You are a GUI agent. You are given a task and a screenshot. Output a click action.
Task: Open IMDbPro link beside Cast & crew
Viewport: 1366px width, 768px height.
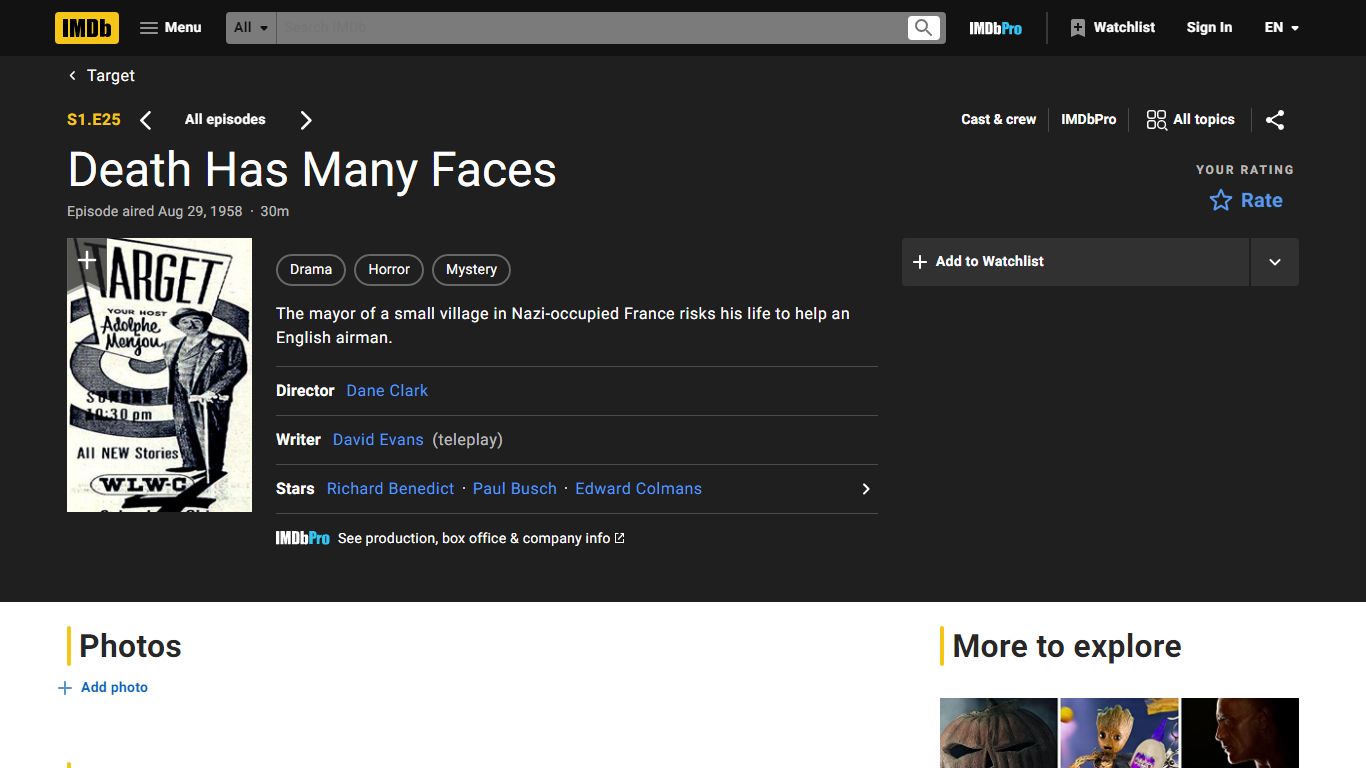[1088, 119]
